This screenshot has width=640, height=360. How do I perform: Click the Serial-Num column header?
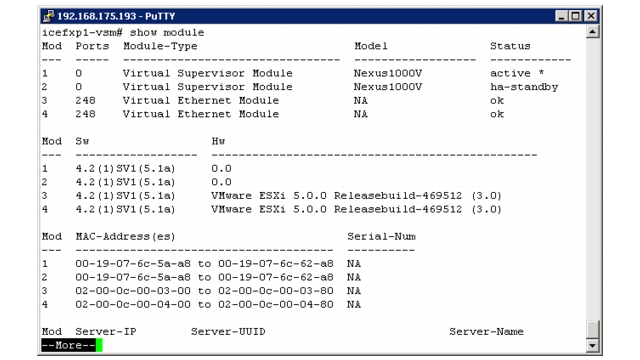coord(382,236)
